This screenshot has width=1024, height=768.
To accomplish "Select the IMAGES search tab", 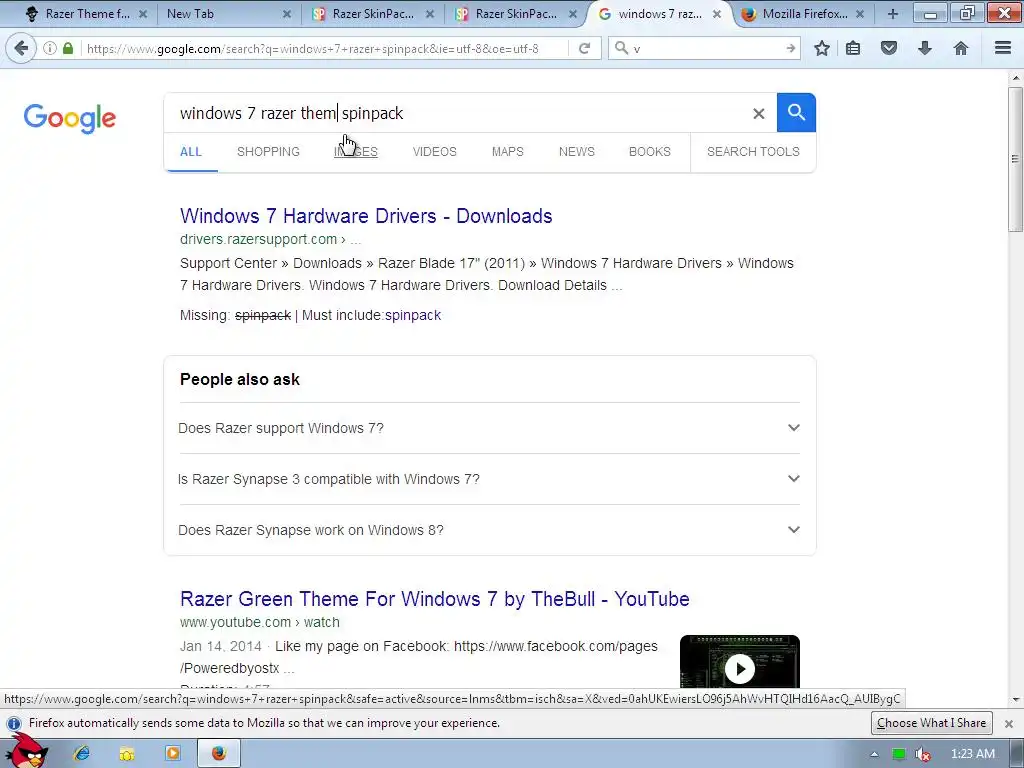I will tap(356, 152).
